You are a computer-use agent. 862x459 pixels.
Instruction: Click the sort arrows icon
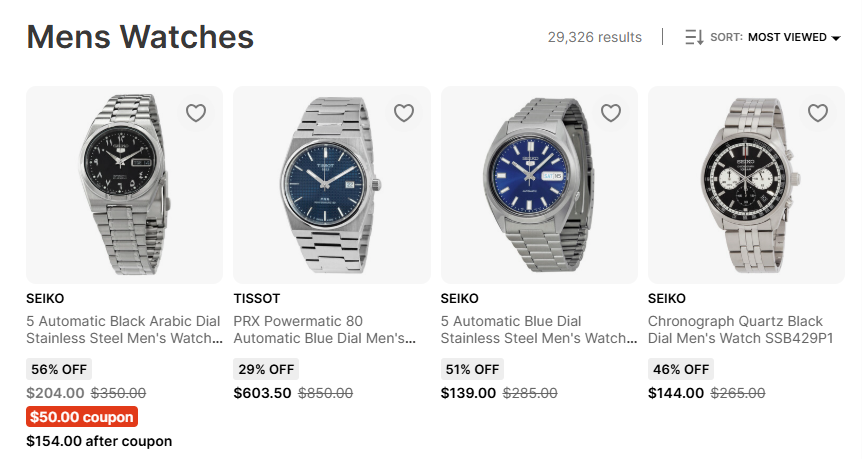[x=694, y=37]
